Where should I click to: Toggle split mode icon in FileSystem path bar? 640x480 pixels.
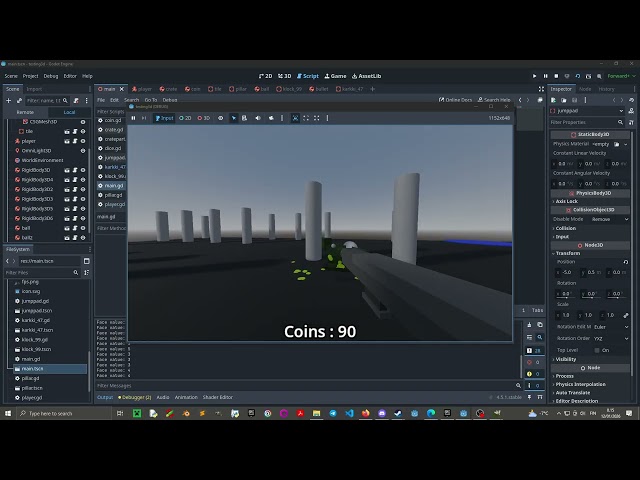tap(87, 261)
